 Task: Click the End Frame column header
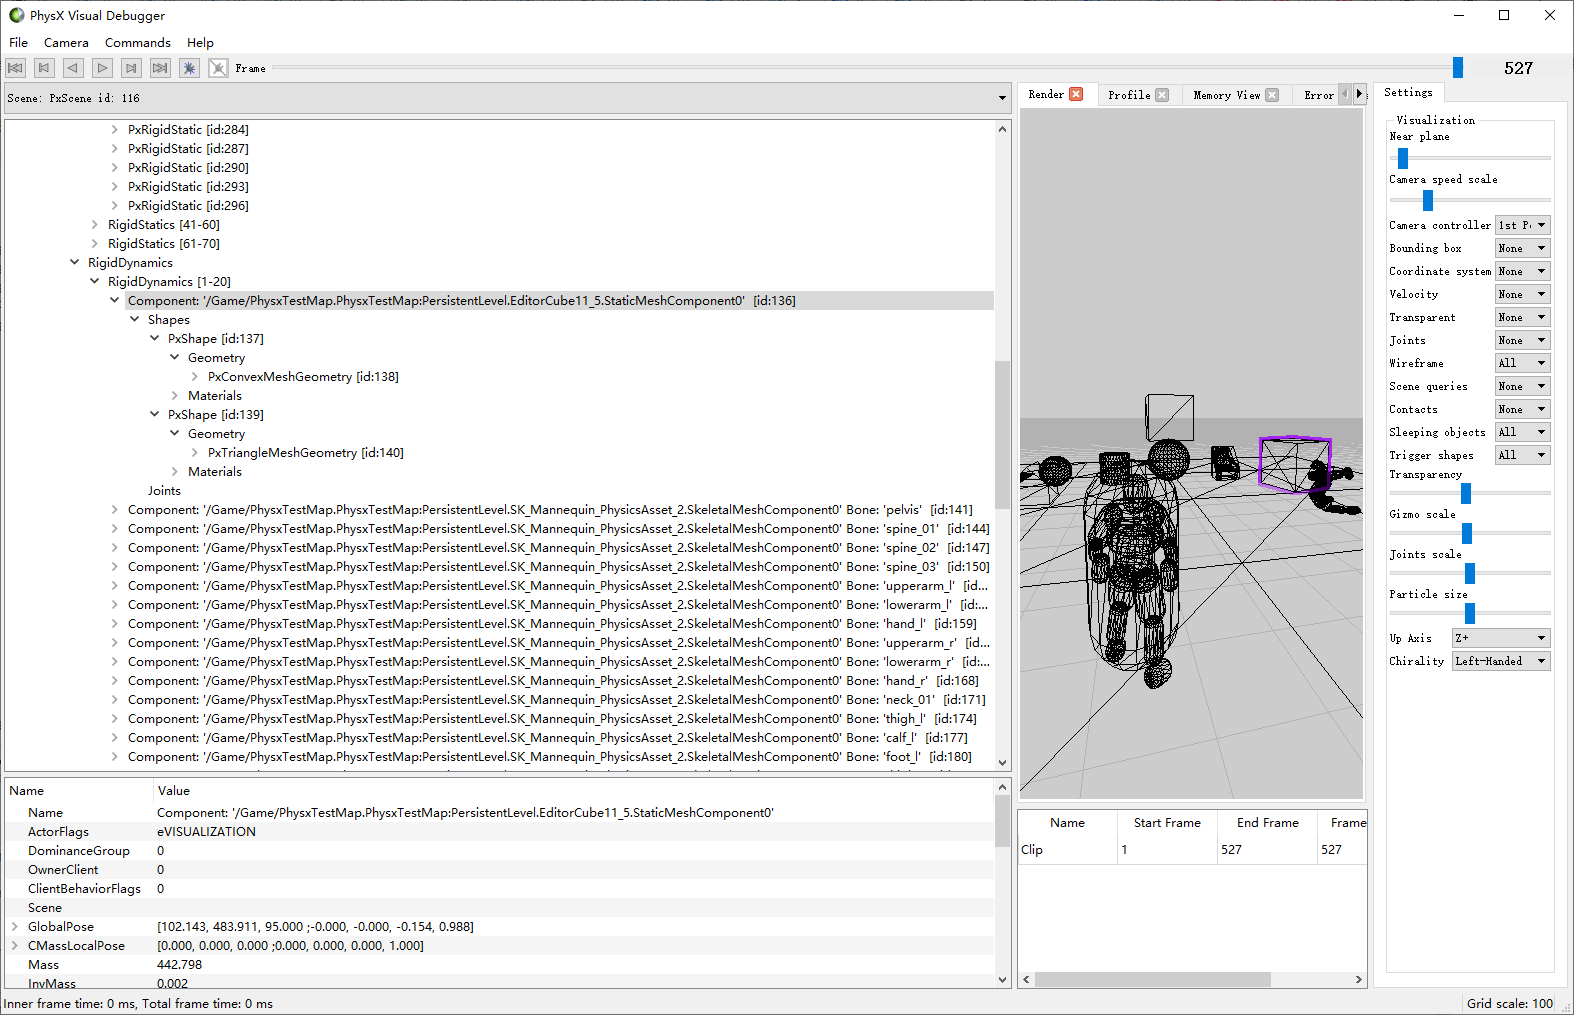(1268, 823)
